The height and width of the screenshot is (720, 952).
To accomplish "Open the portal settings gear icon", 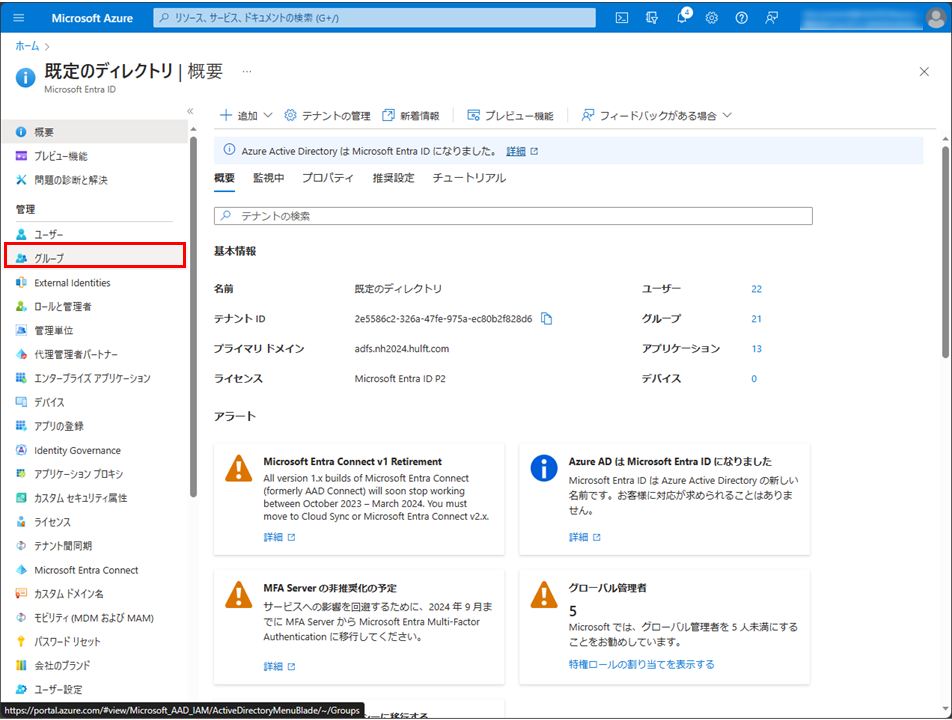I will click(711, 18).
